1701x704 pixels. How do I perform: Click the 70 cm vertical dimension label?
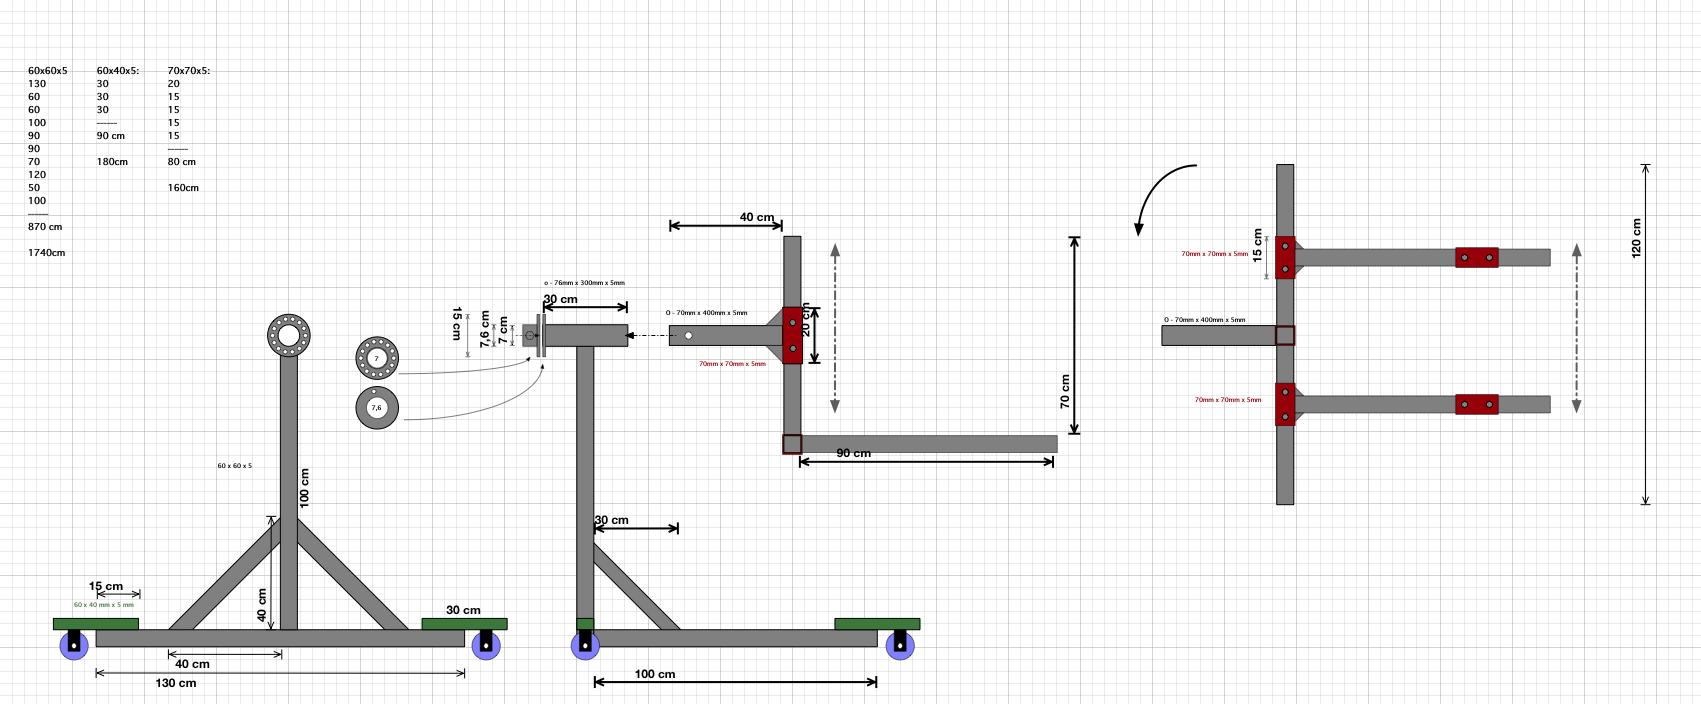(1064, 391)
